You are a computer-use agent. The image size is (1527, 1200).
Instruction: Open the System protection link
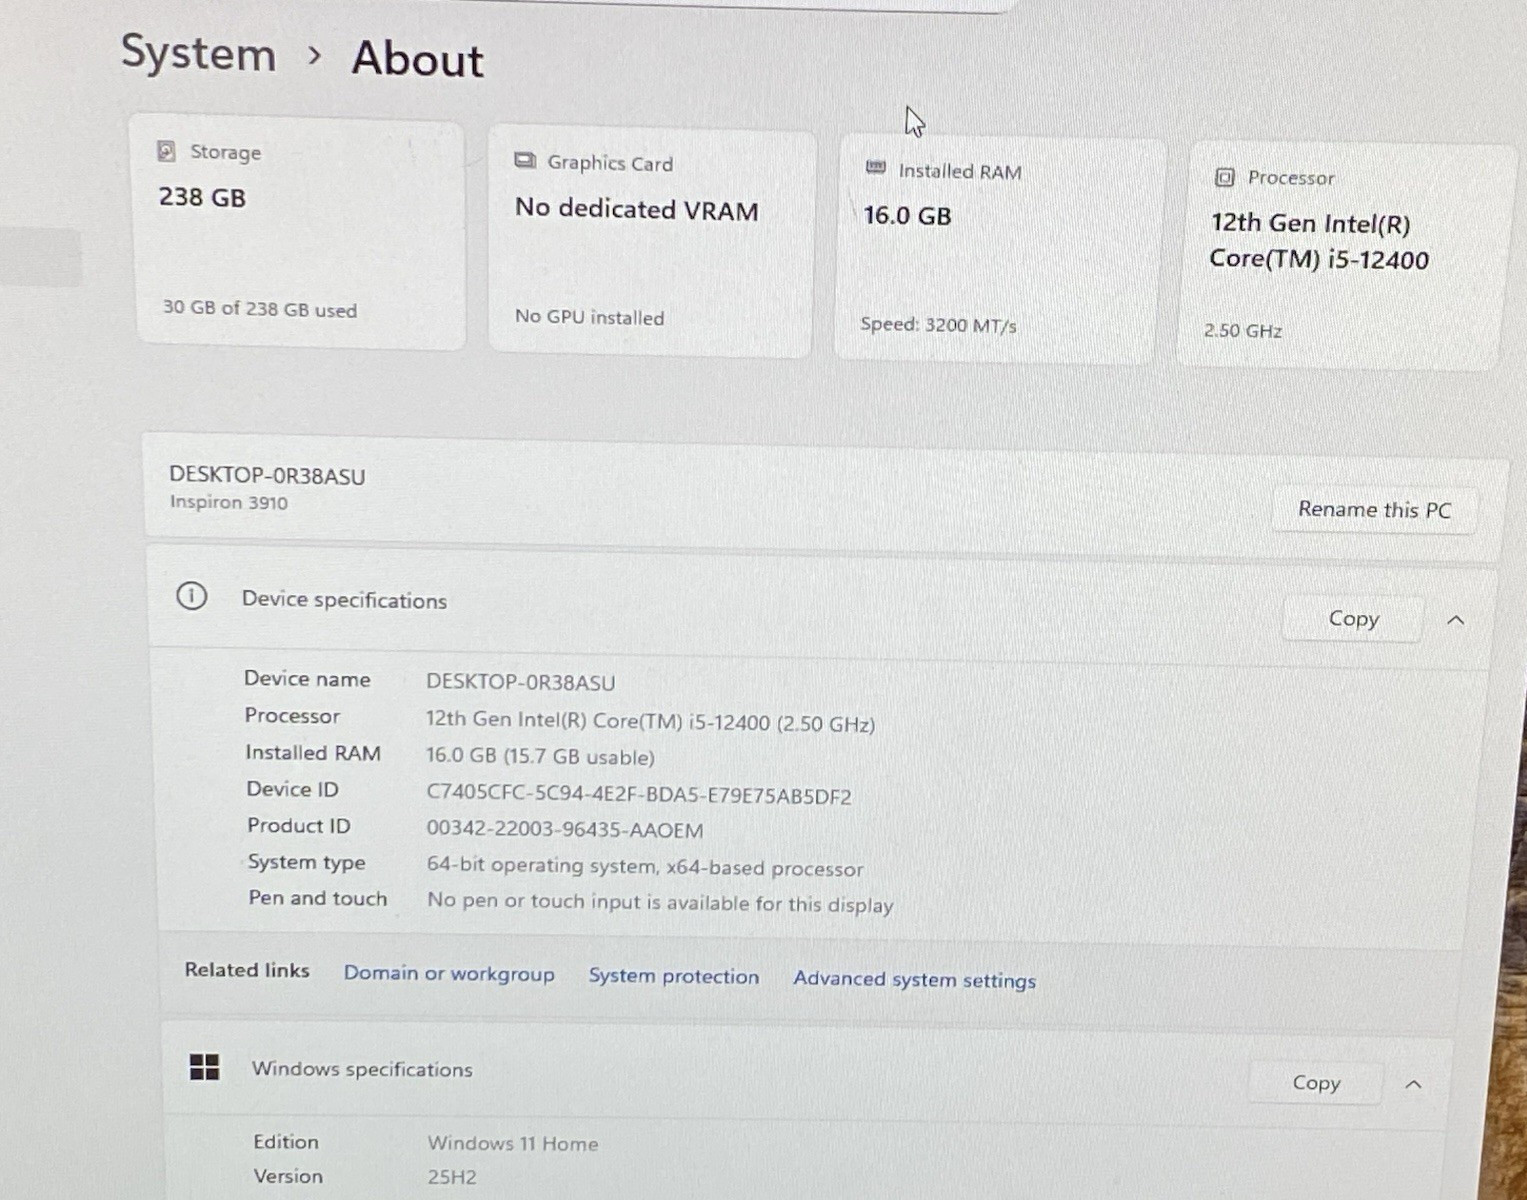click(x=673, y=976)
